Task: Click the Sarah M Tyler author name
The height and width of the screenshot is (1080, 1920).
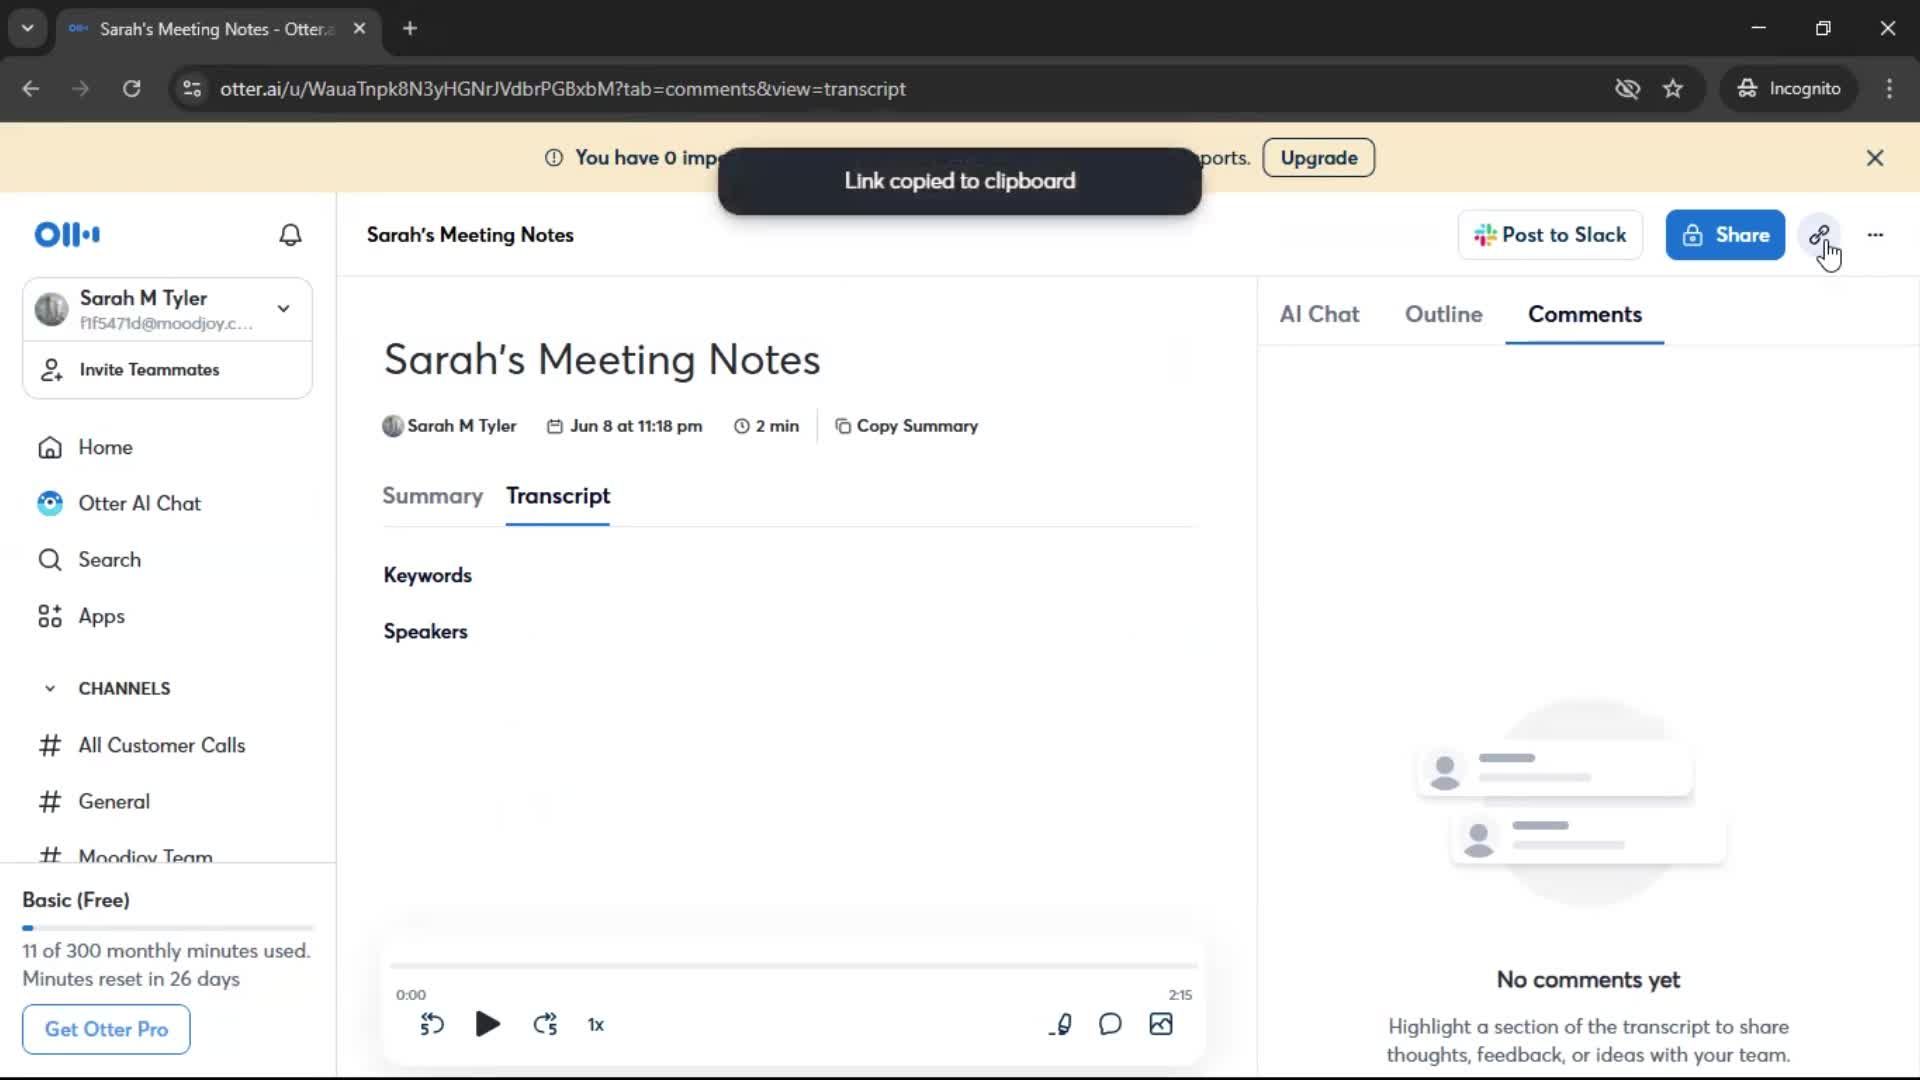Action: pos(461,426)
